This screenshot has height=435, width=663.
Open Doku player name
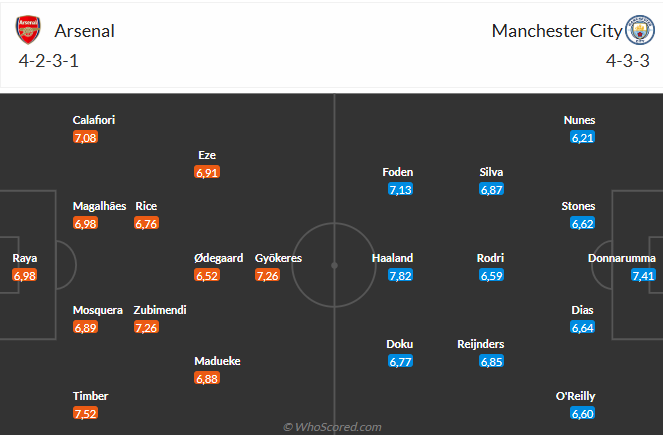400,344
